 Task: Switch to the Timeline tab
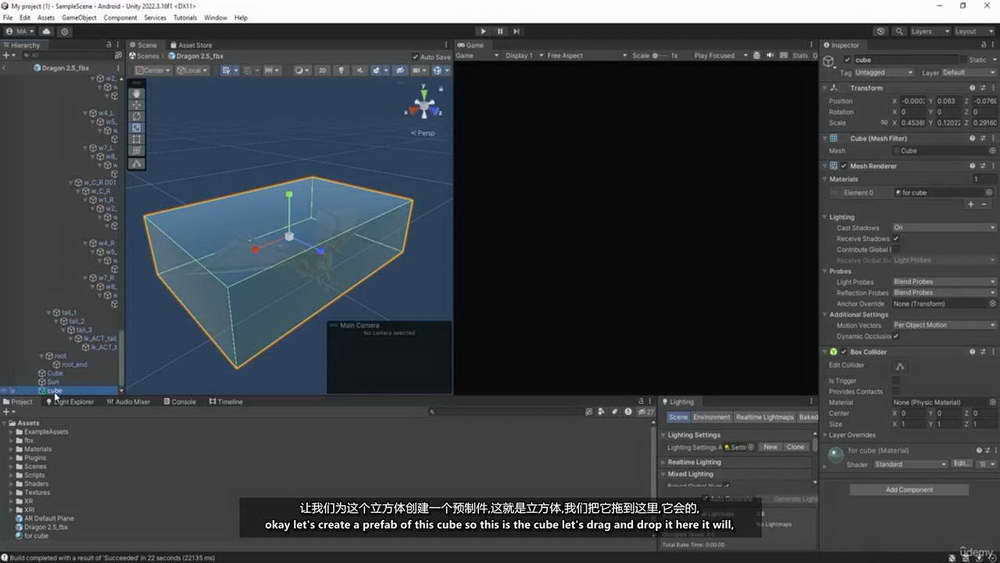(226, 402)
